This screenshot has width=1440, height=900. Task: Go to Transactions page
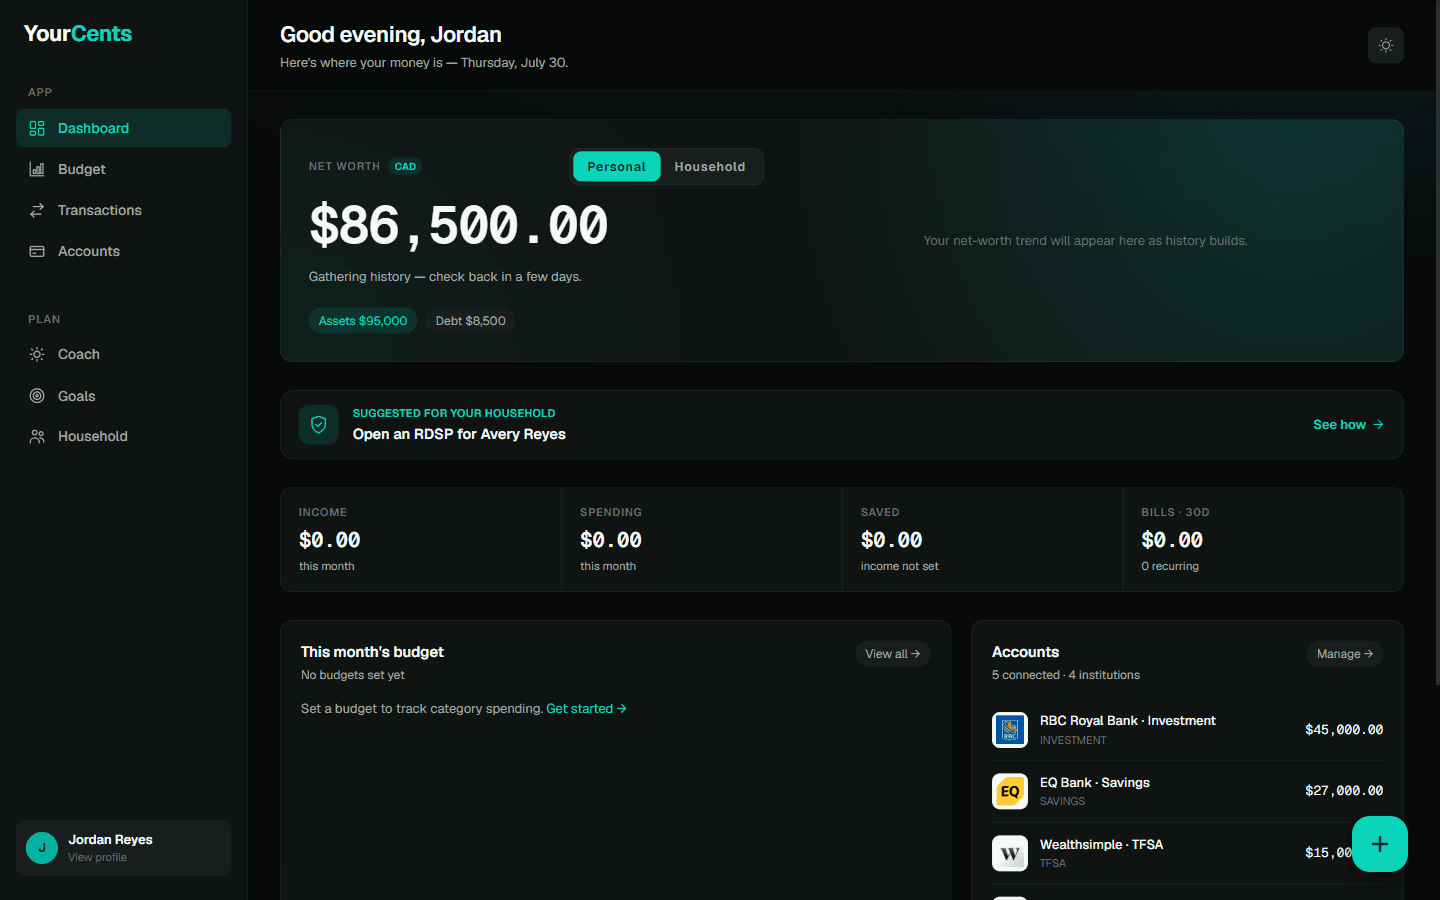coord(124,210)
